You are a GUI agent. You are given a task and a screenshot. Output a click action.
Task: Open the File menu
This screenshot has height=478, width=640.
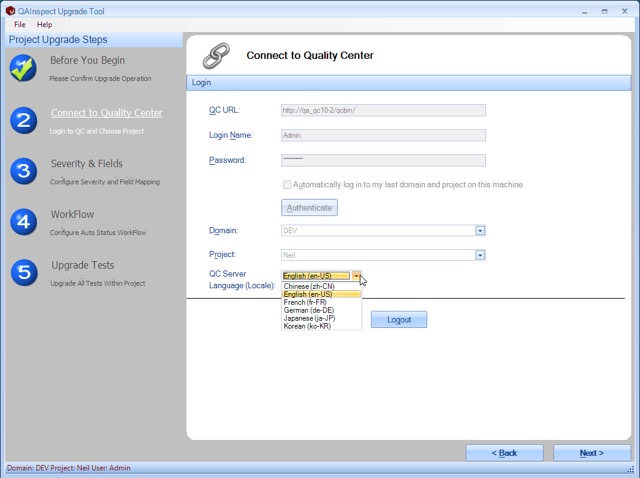point(20,24)
